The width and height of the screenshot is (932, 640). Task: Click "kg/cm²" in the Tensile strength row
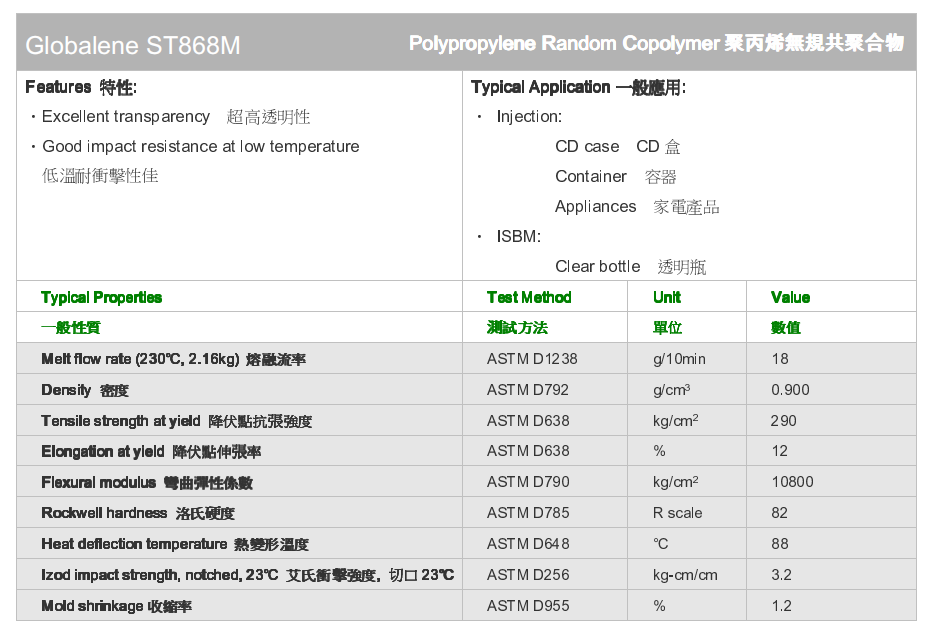click(675, 421)
